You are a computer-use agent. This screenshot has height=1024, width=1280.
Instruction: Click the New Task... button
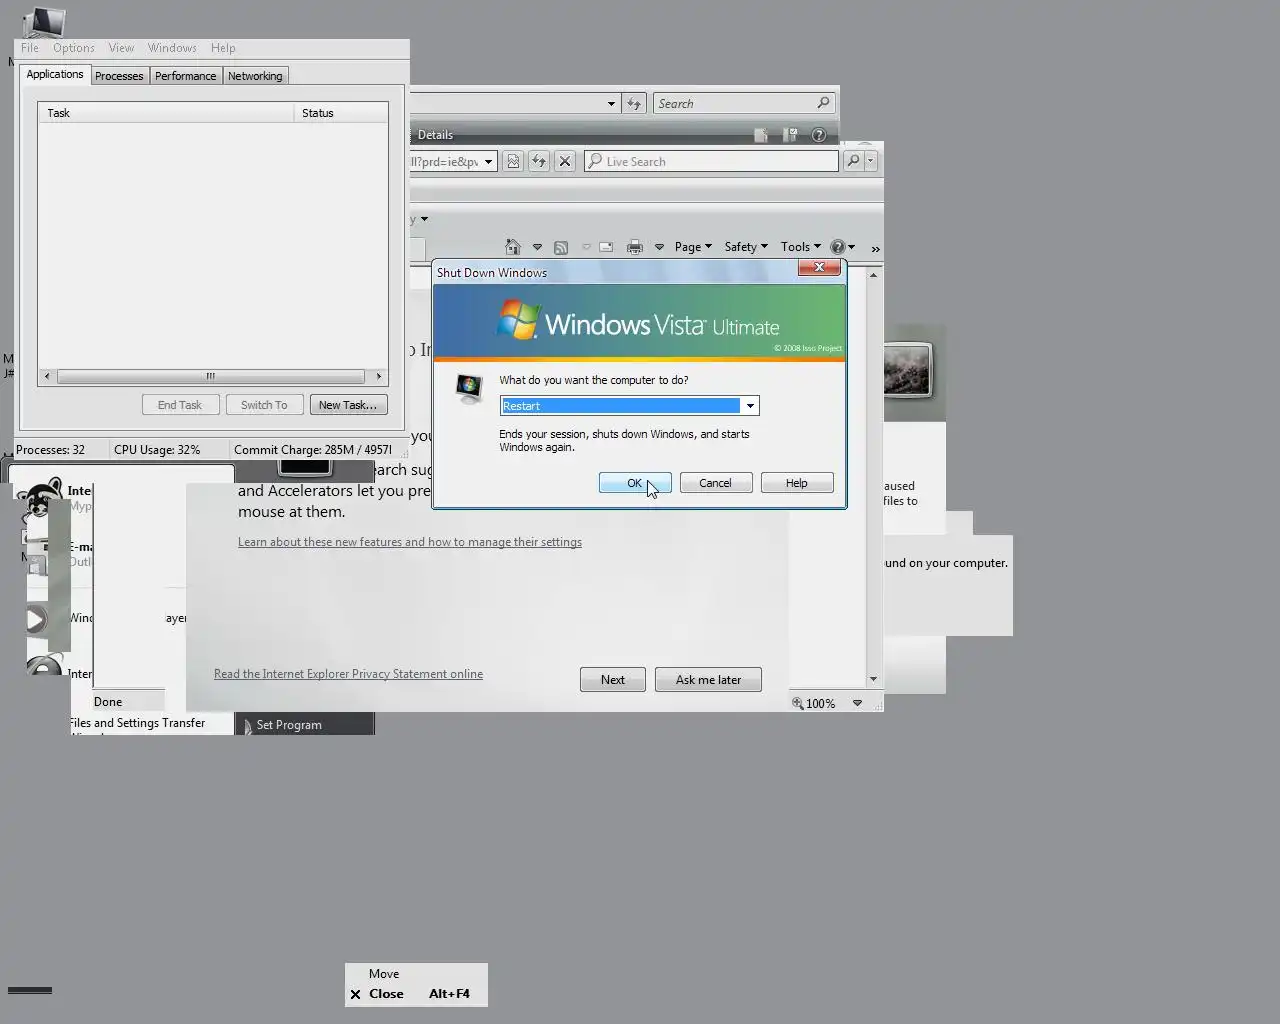(348, 405)
